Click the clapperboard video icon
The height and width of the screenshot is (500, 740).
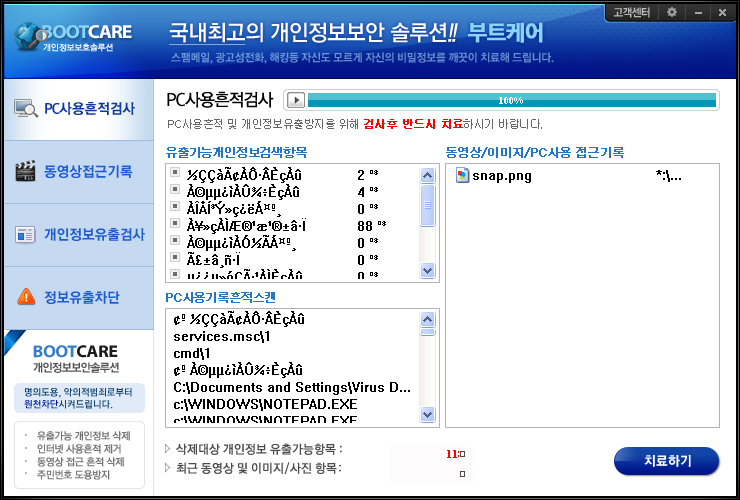25,171
